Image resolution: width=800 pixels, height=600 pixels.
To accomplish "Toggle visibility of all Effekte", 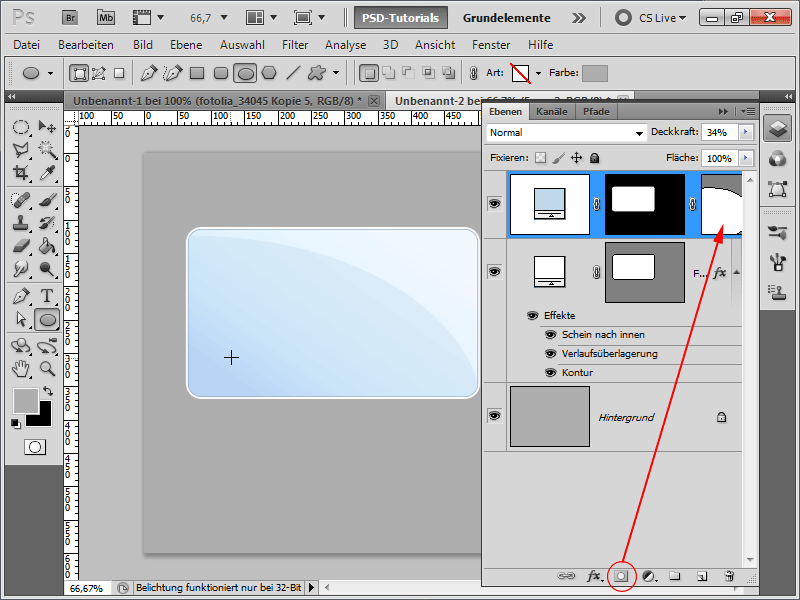I will pos(532,315).
